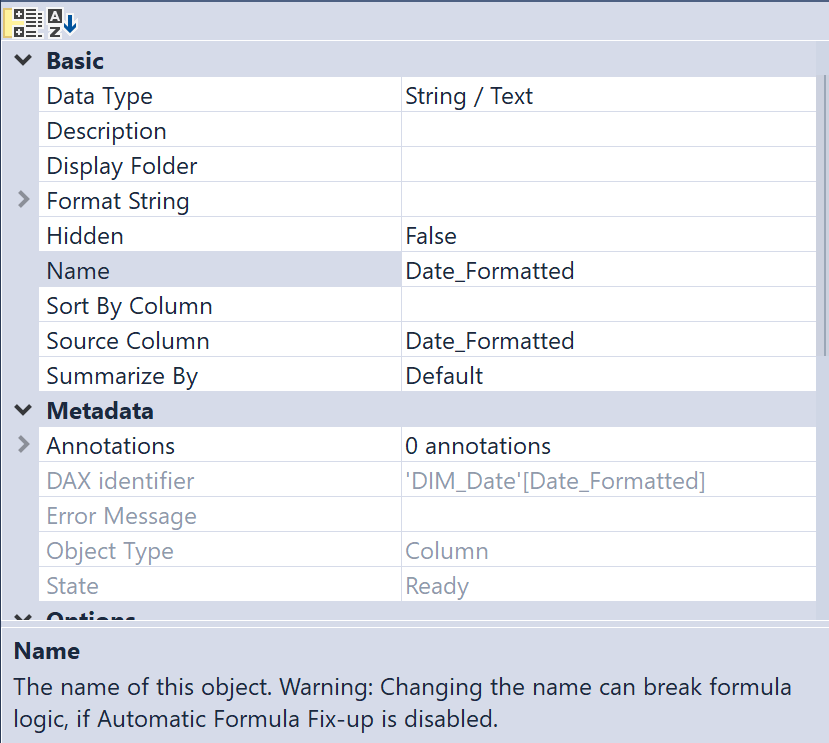Switch to categorized property view
Image resolution: width=829 pixels, height=743 pixels.
click(20, 22)
